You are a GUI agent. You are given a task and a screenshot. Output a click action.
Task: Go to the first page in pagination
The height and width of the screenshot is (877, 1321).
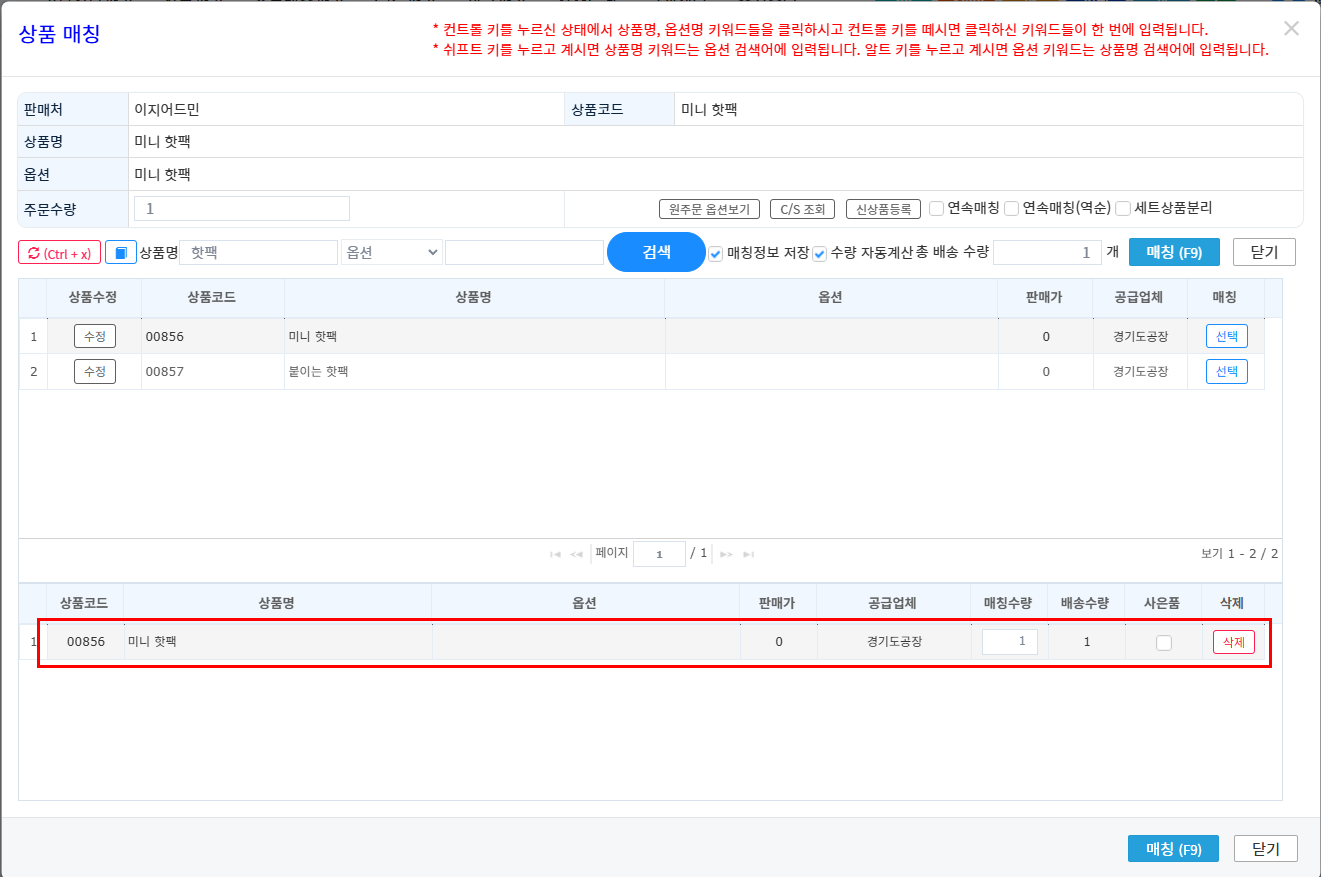pos(555,554)
